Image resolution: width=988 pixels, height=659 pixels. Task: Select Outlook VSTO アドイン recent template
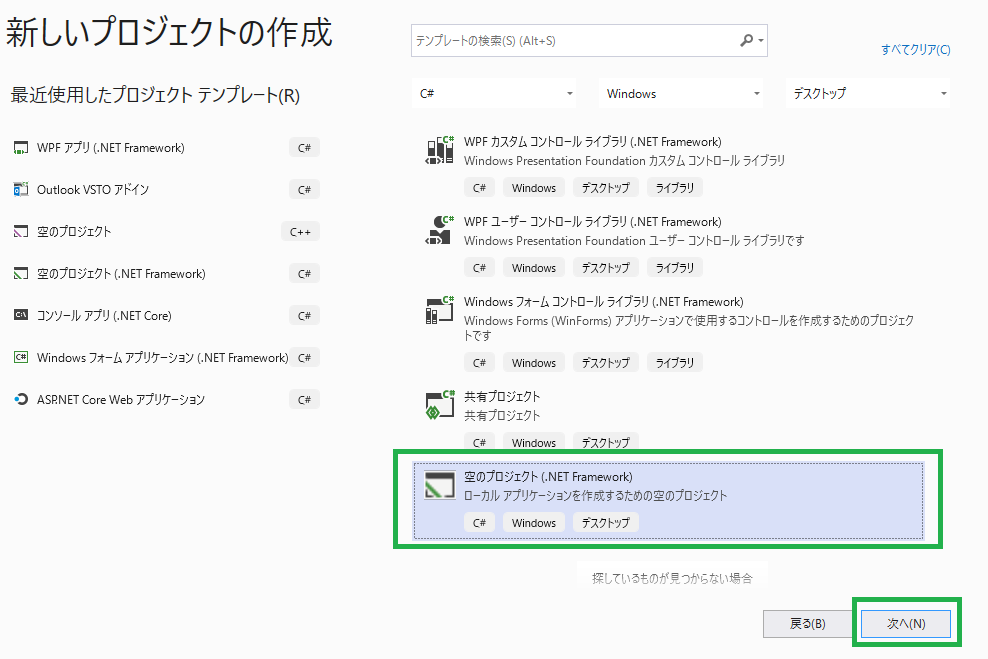tap(93, 190)
